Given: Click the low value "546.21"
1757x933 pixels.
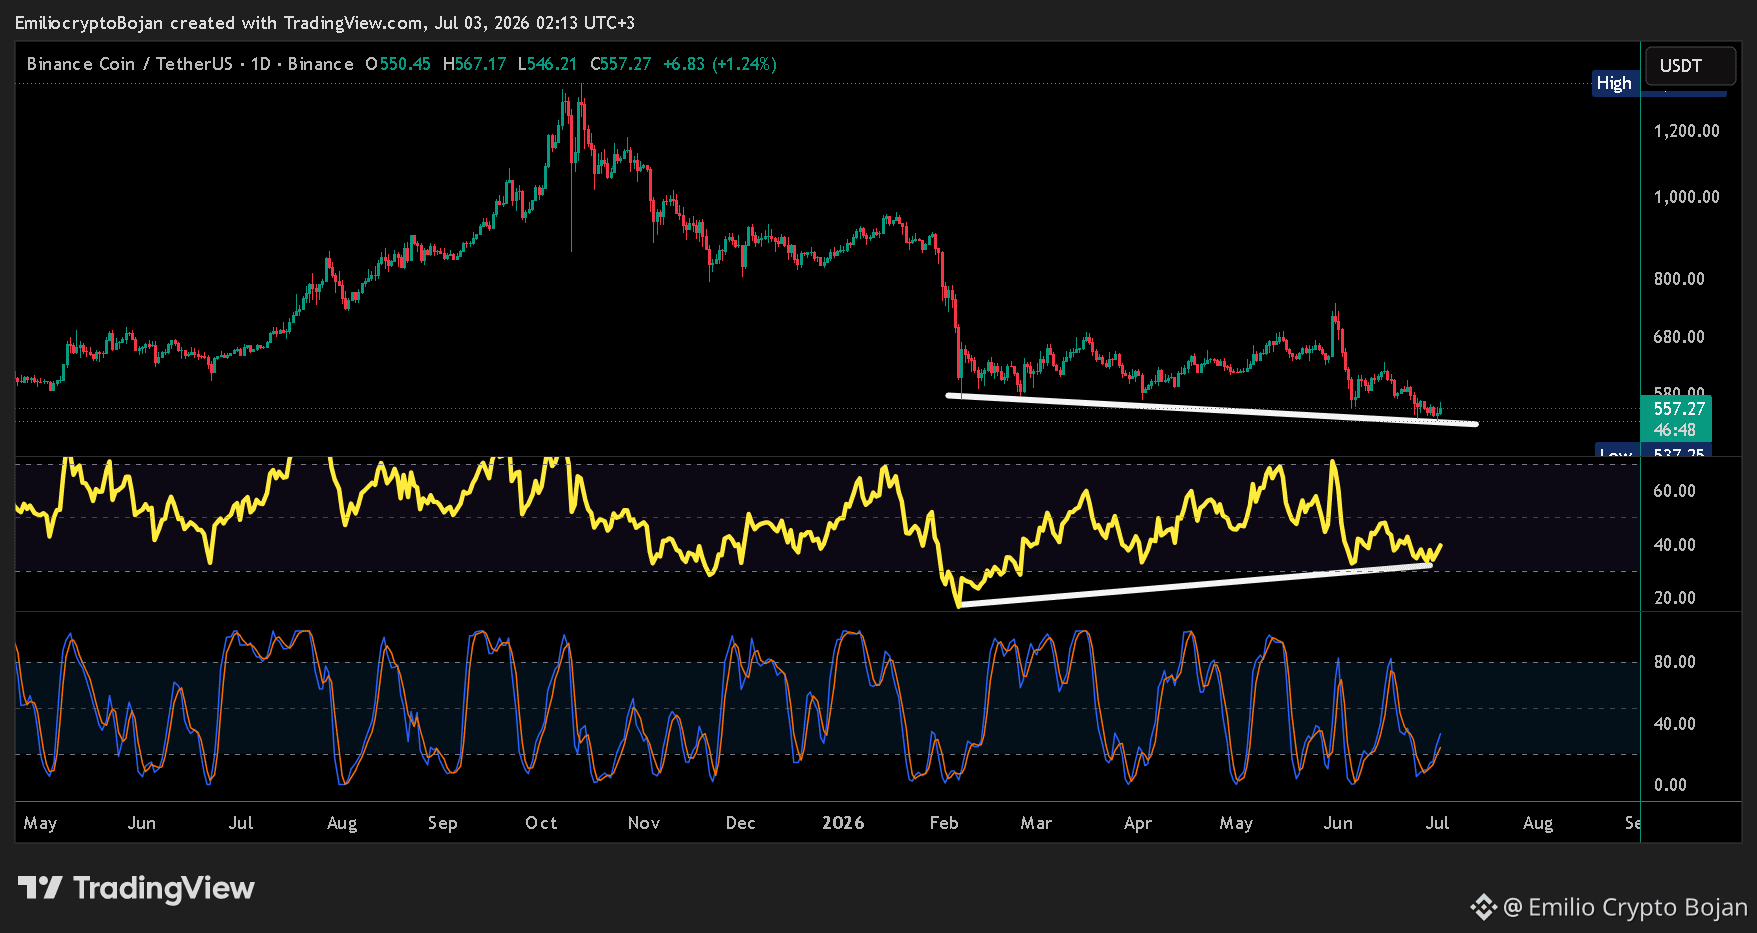Looking at the screenshot, I should pos(552,64).
